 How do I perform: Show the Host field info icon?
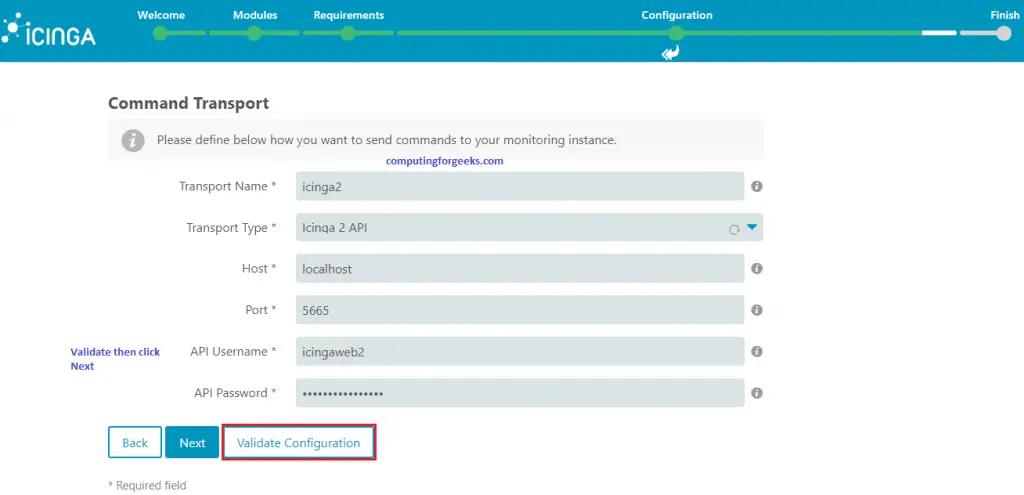pyautogui.click(x=757, y=268)
